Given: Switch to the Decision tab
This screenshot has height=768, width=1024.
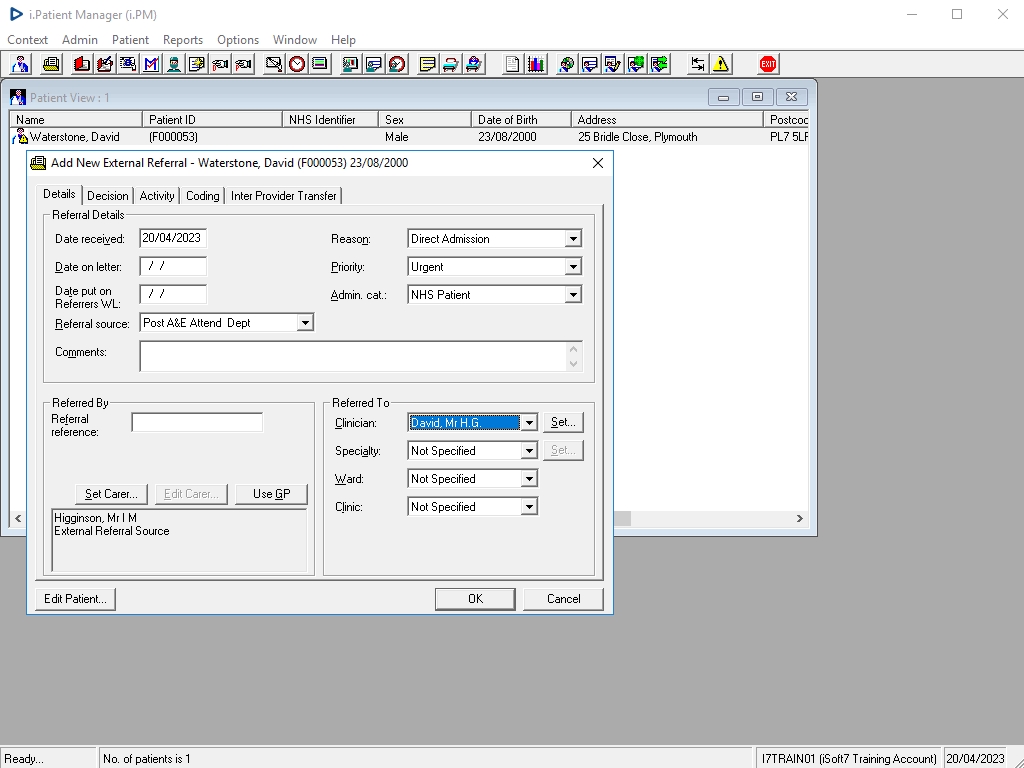Looking at the screenshot, I should [x=108, y=196].
